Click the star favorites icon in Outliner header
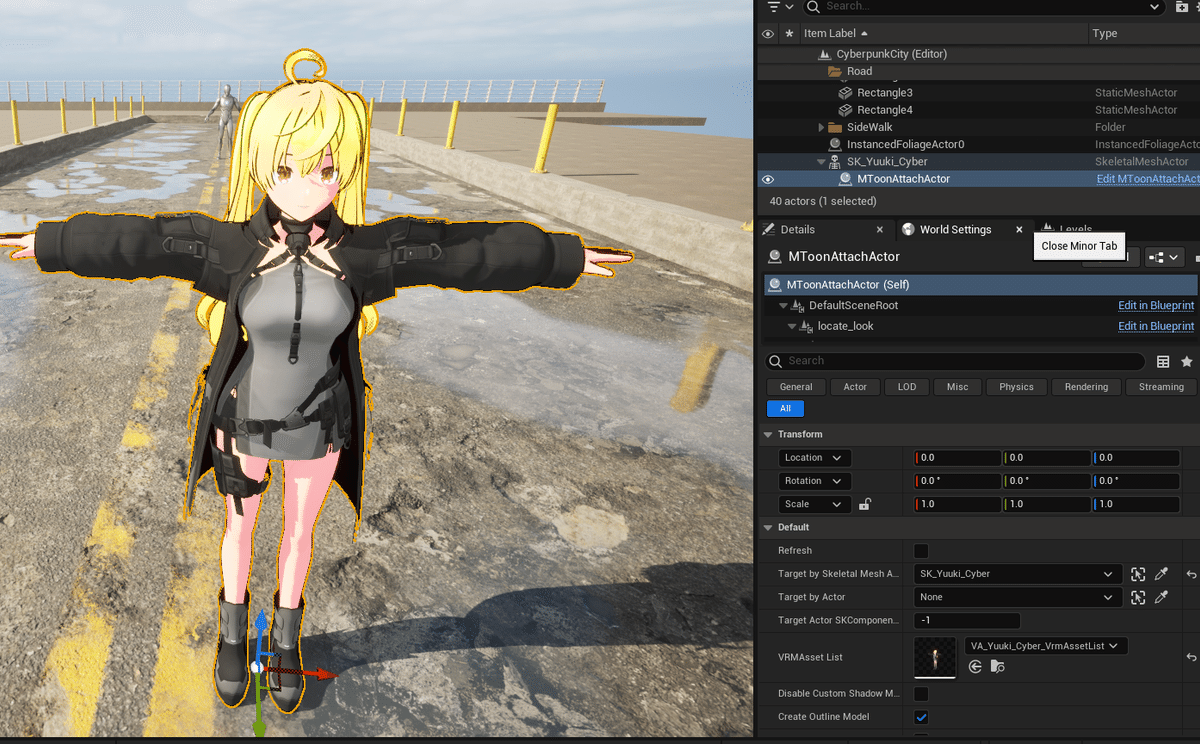The image size is (1200, 744). pos(789,33)
